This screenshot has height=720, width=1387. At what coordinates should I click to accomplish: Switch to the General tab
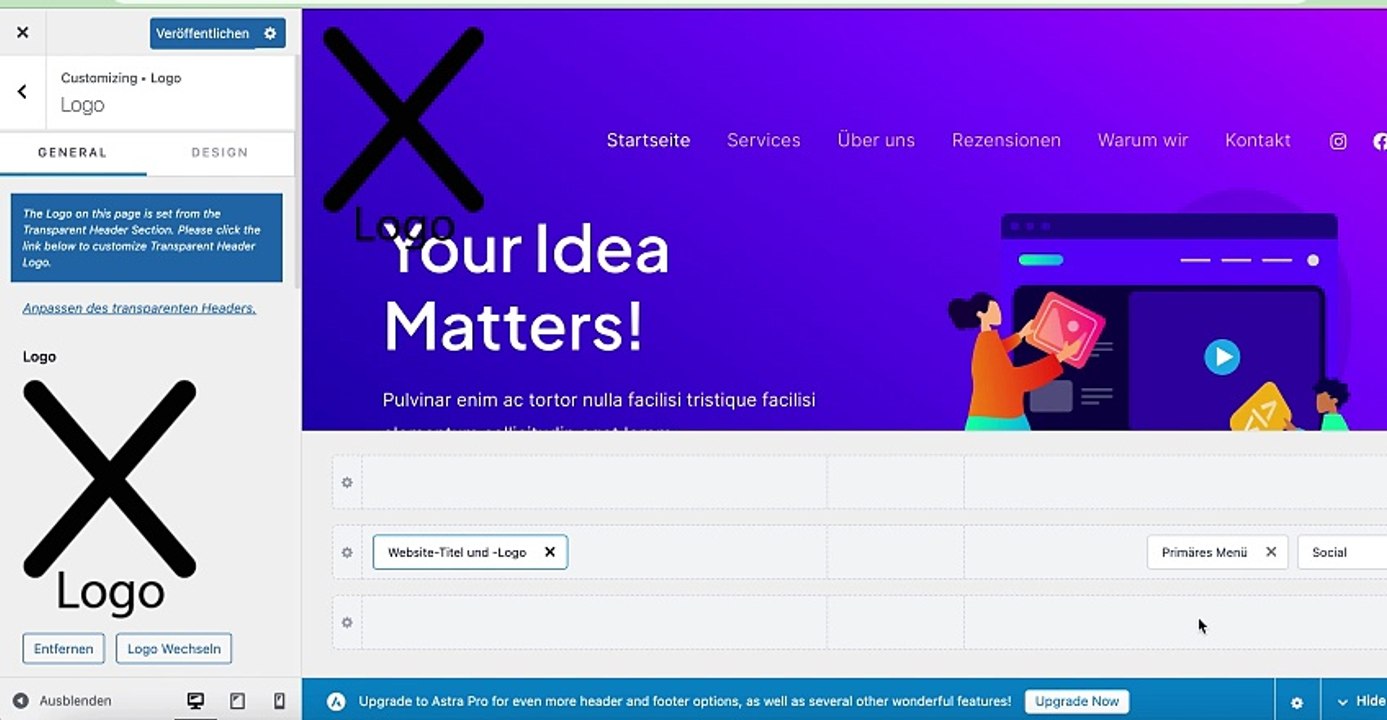tap(73, 153)
